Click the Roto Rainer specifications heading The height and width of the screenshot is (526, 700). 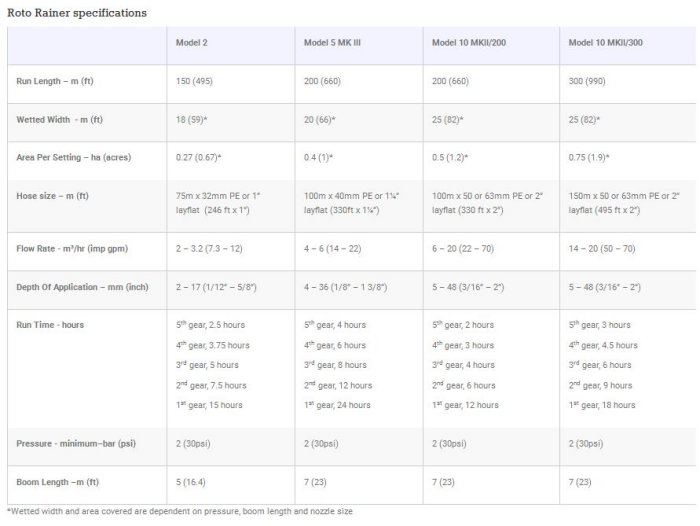pyautogui.click(x=77, y=13)
